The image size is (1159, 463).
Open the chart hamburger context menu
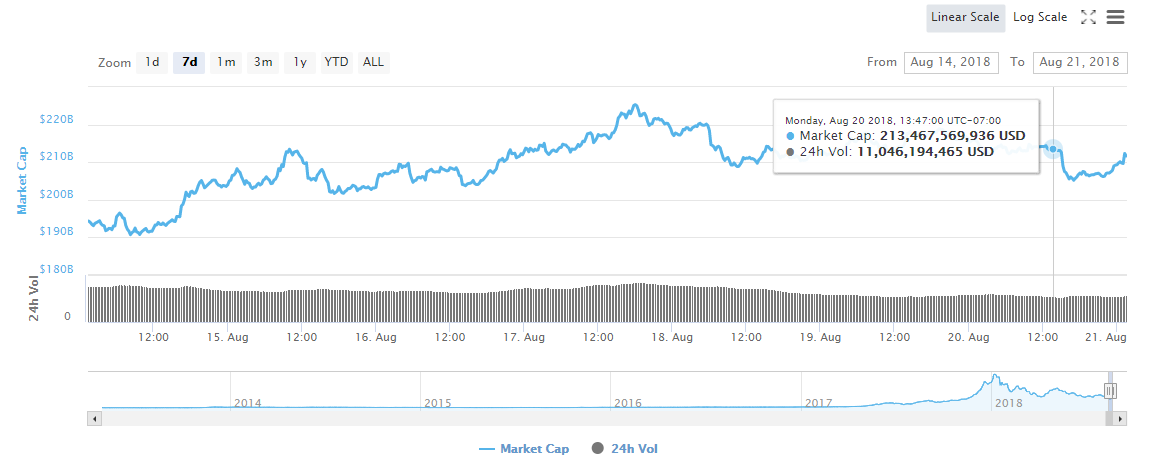[x=1115, y=17]
